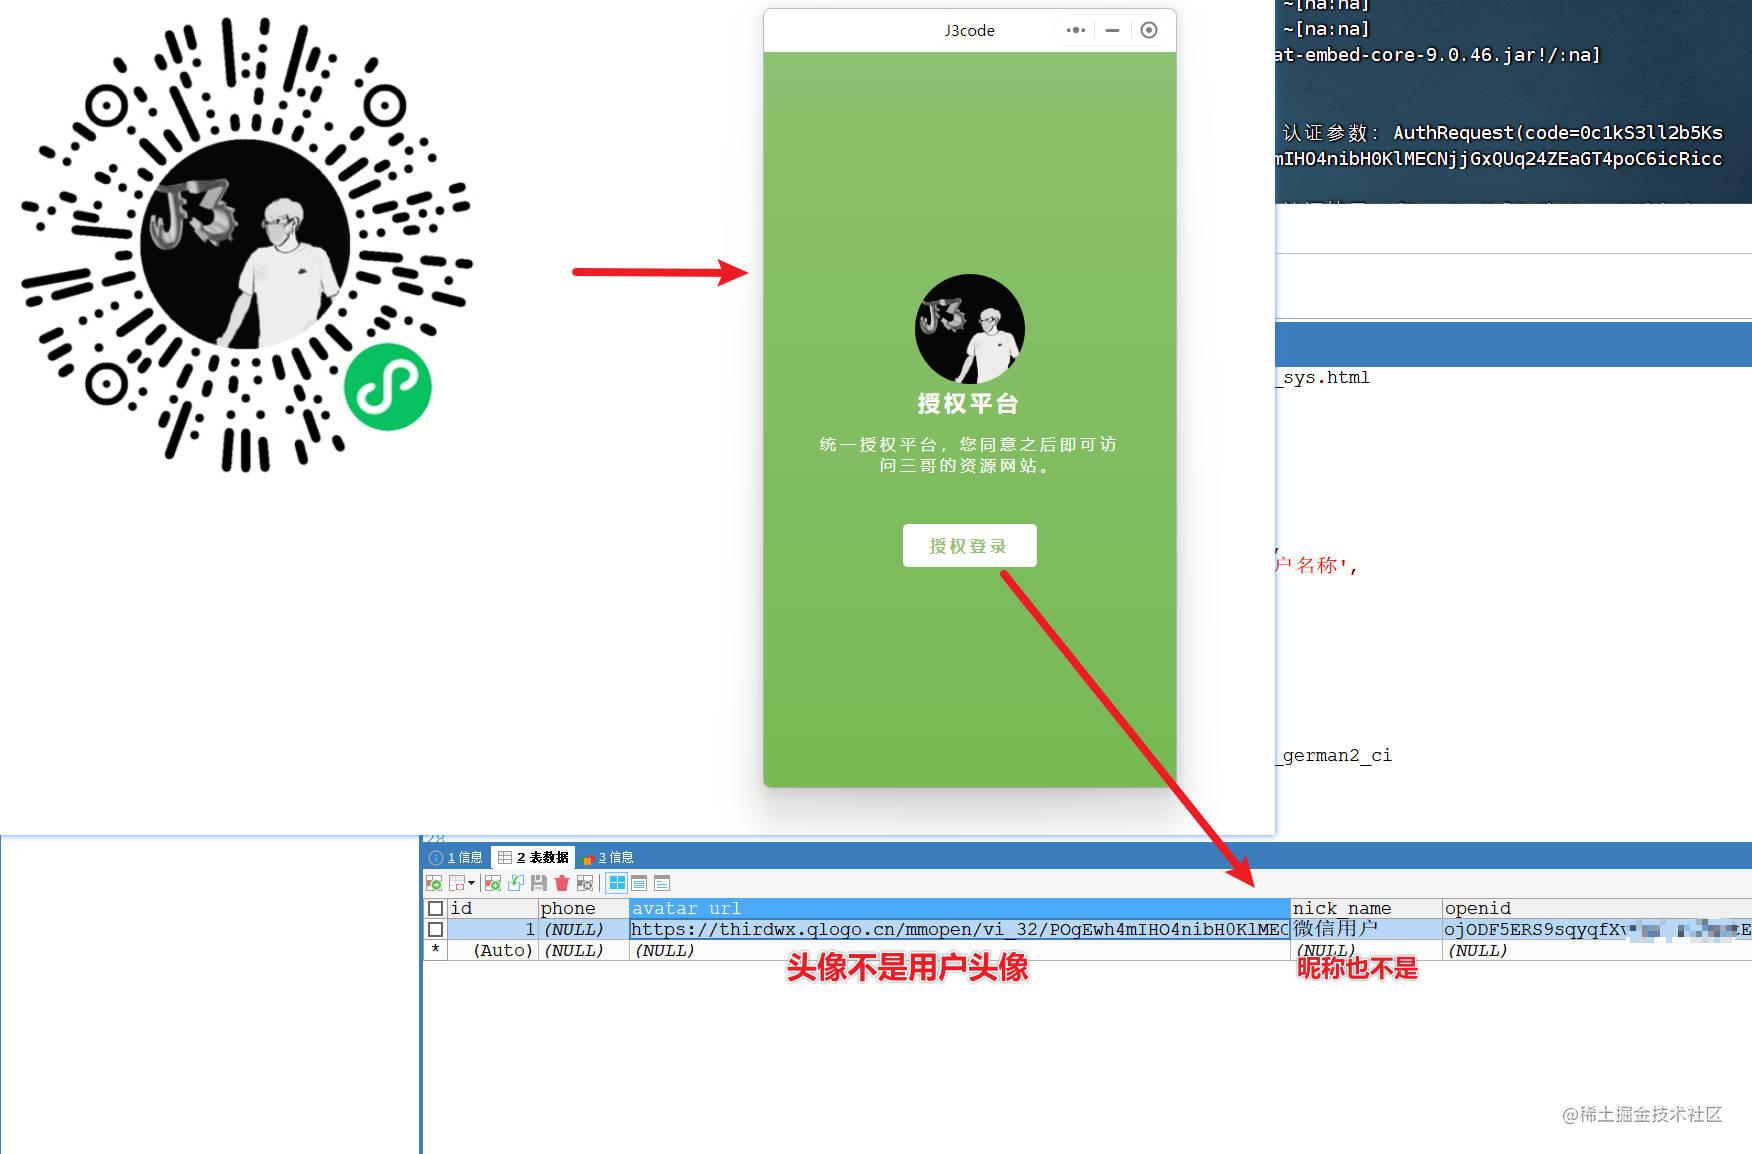
Task: Click the duplicate row icon
Action: coord(516,883)
